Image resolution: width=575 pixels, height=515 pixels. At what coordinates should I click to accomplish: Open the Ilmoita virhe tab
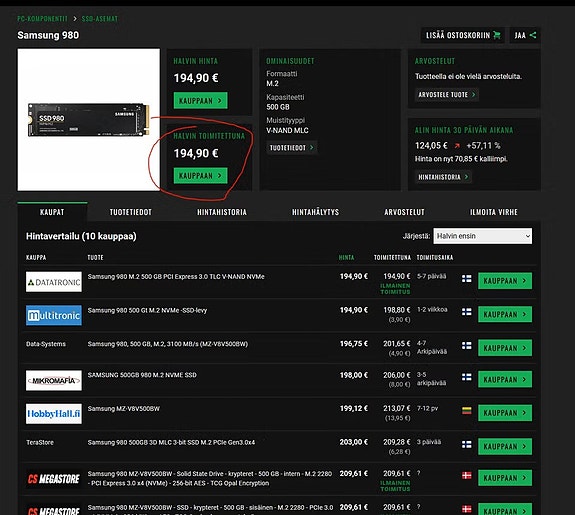tap(494, 212)
